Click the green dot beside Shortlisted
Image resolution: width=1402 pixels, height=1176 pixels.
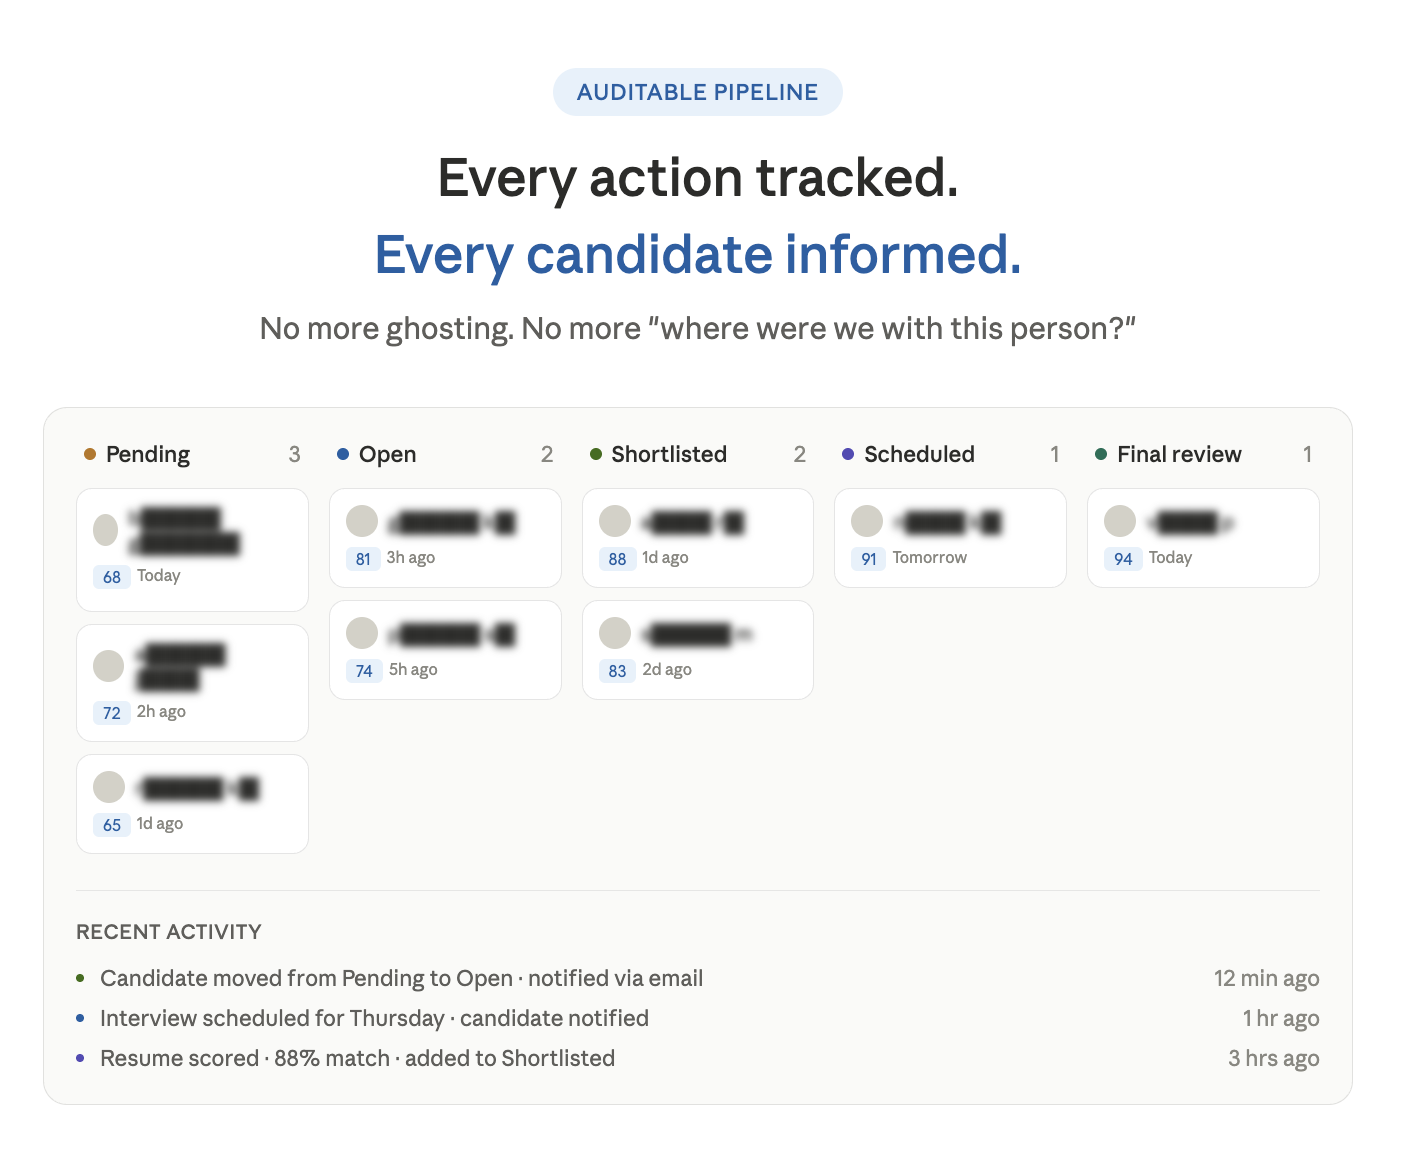pyautogui.click(x=596, y=454)
